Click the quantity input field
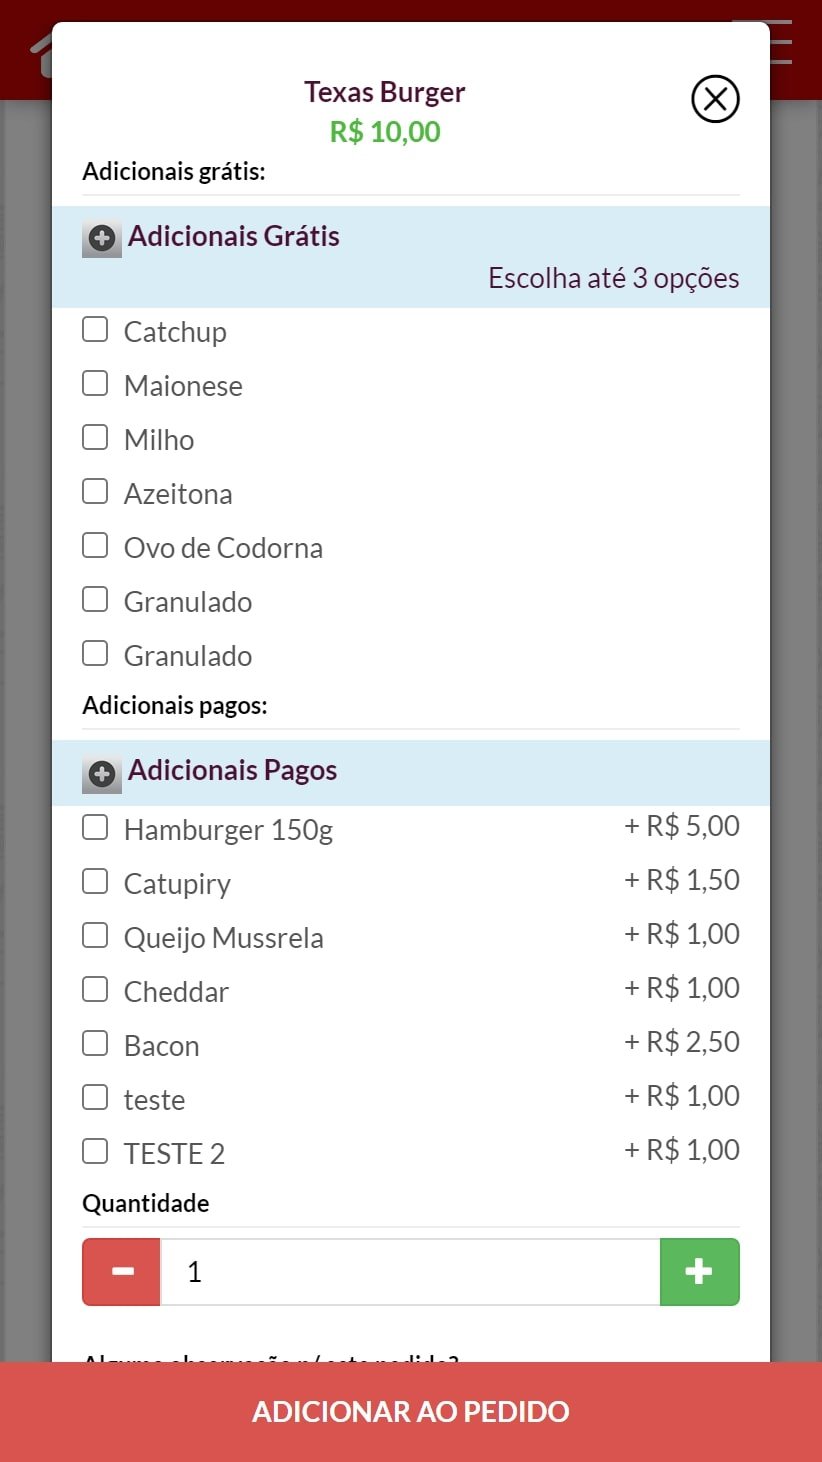 (x=410, y=1271)
